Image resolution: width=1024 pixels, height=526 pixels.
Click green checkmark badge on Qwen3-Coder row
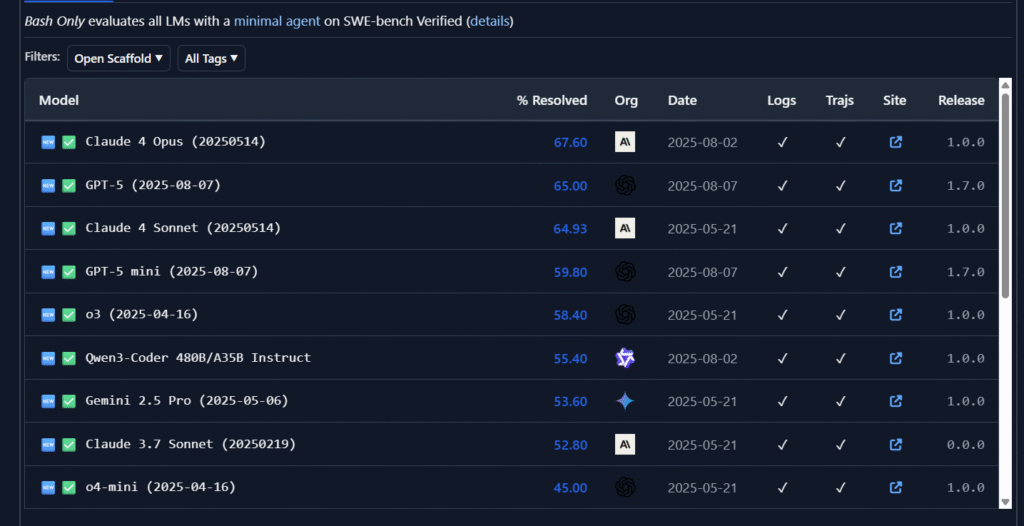coord(69,358)
